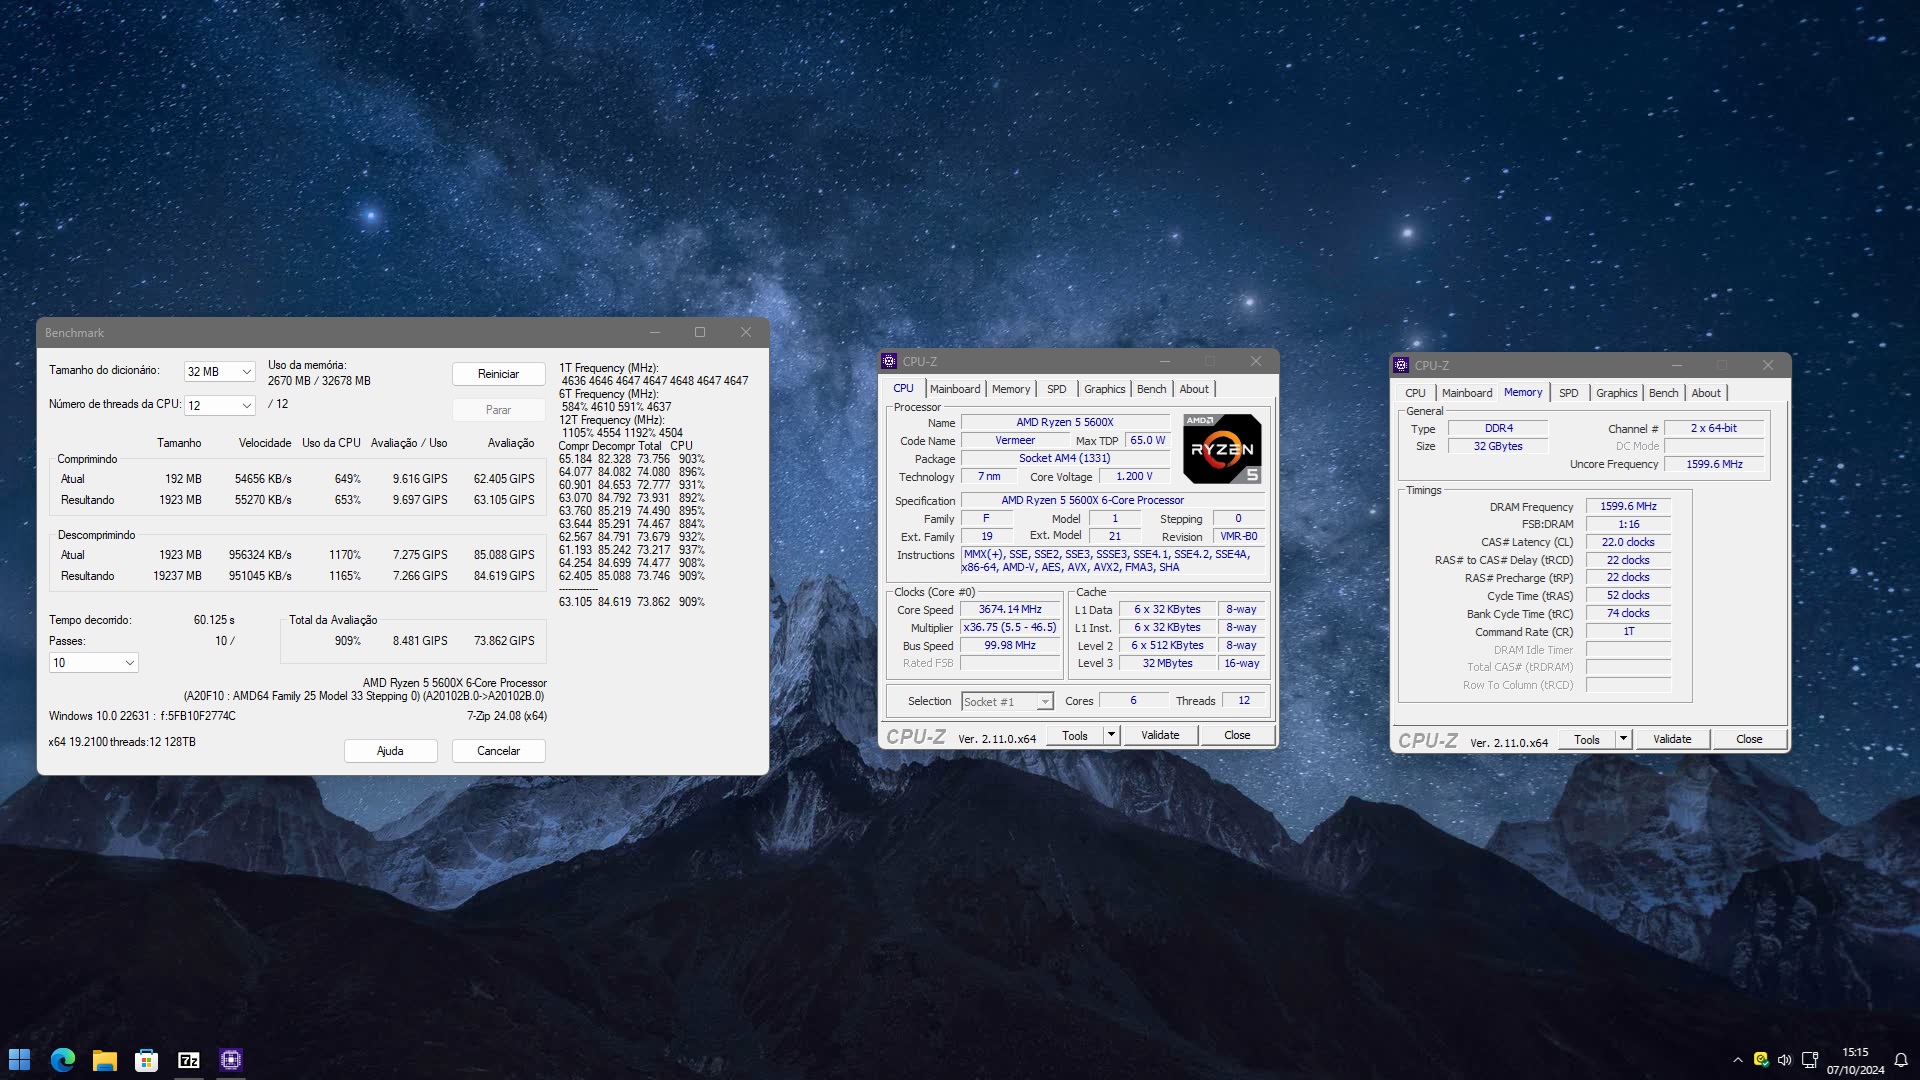Open Bench tab in the Memory window
The height and width of the screenshot is (1080, 1920).
[x=1664, y=393]
